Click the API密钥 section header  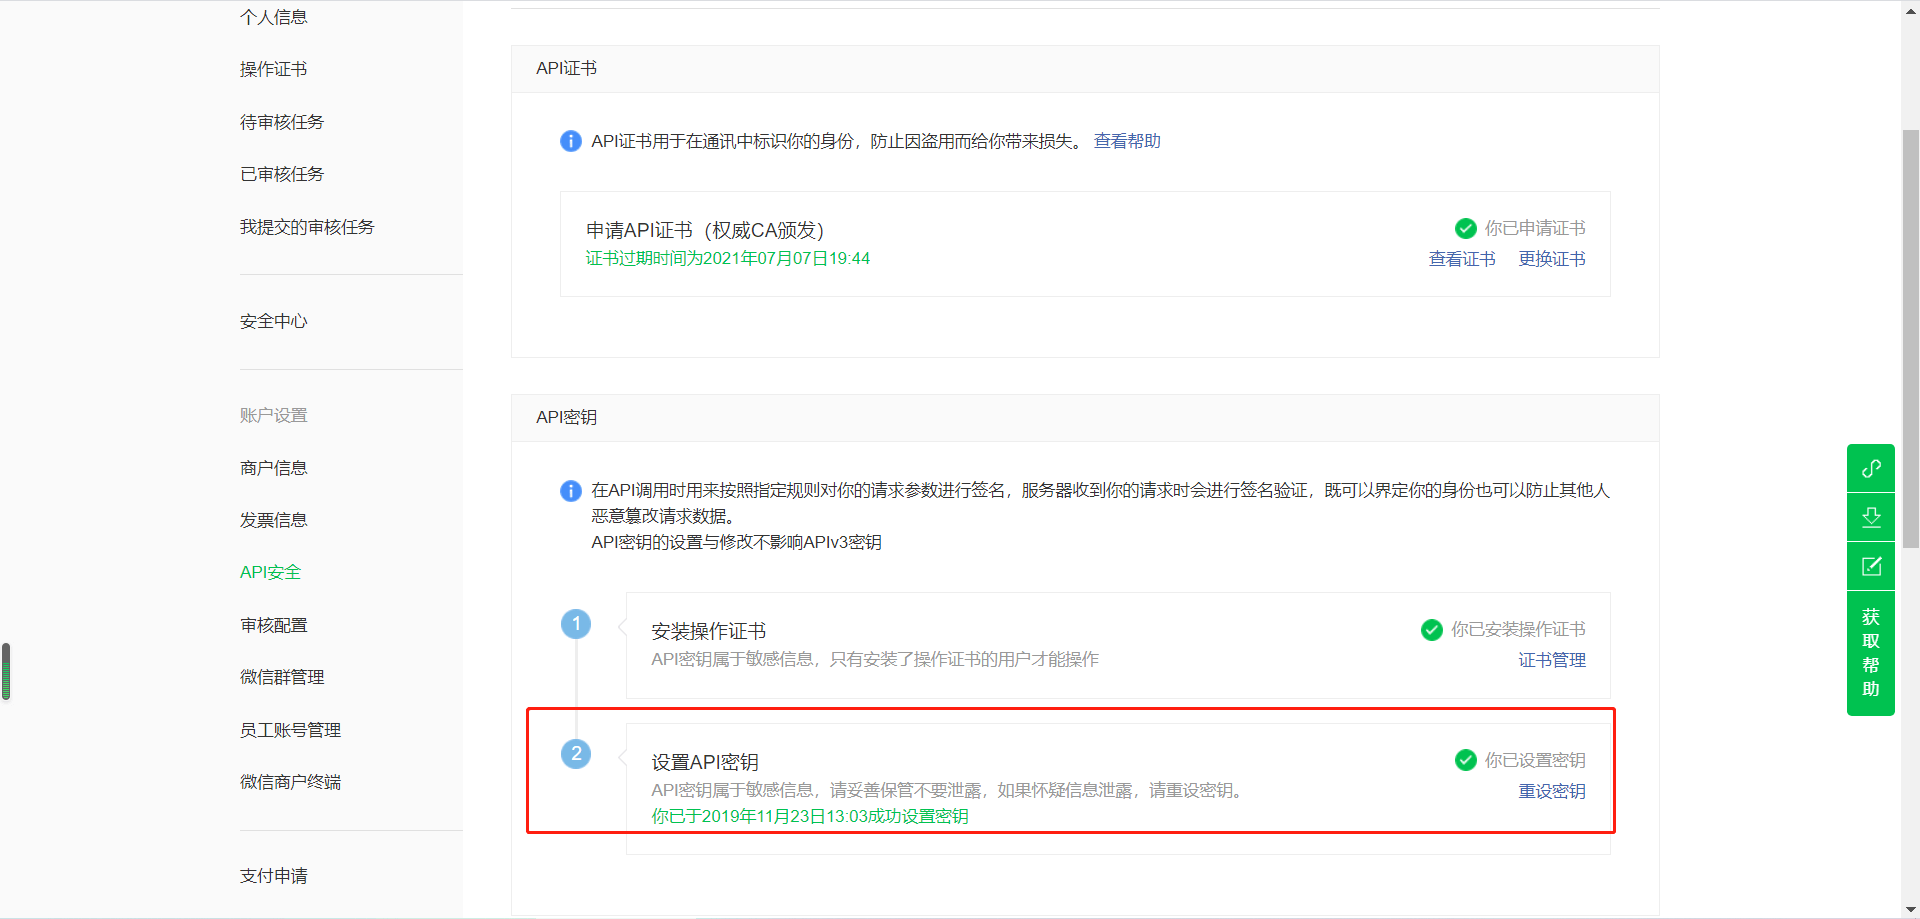click(566, 417)
